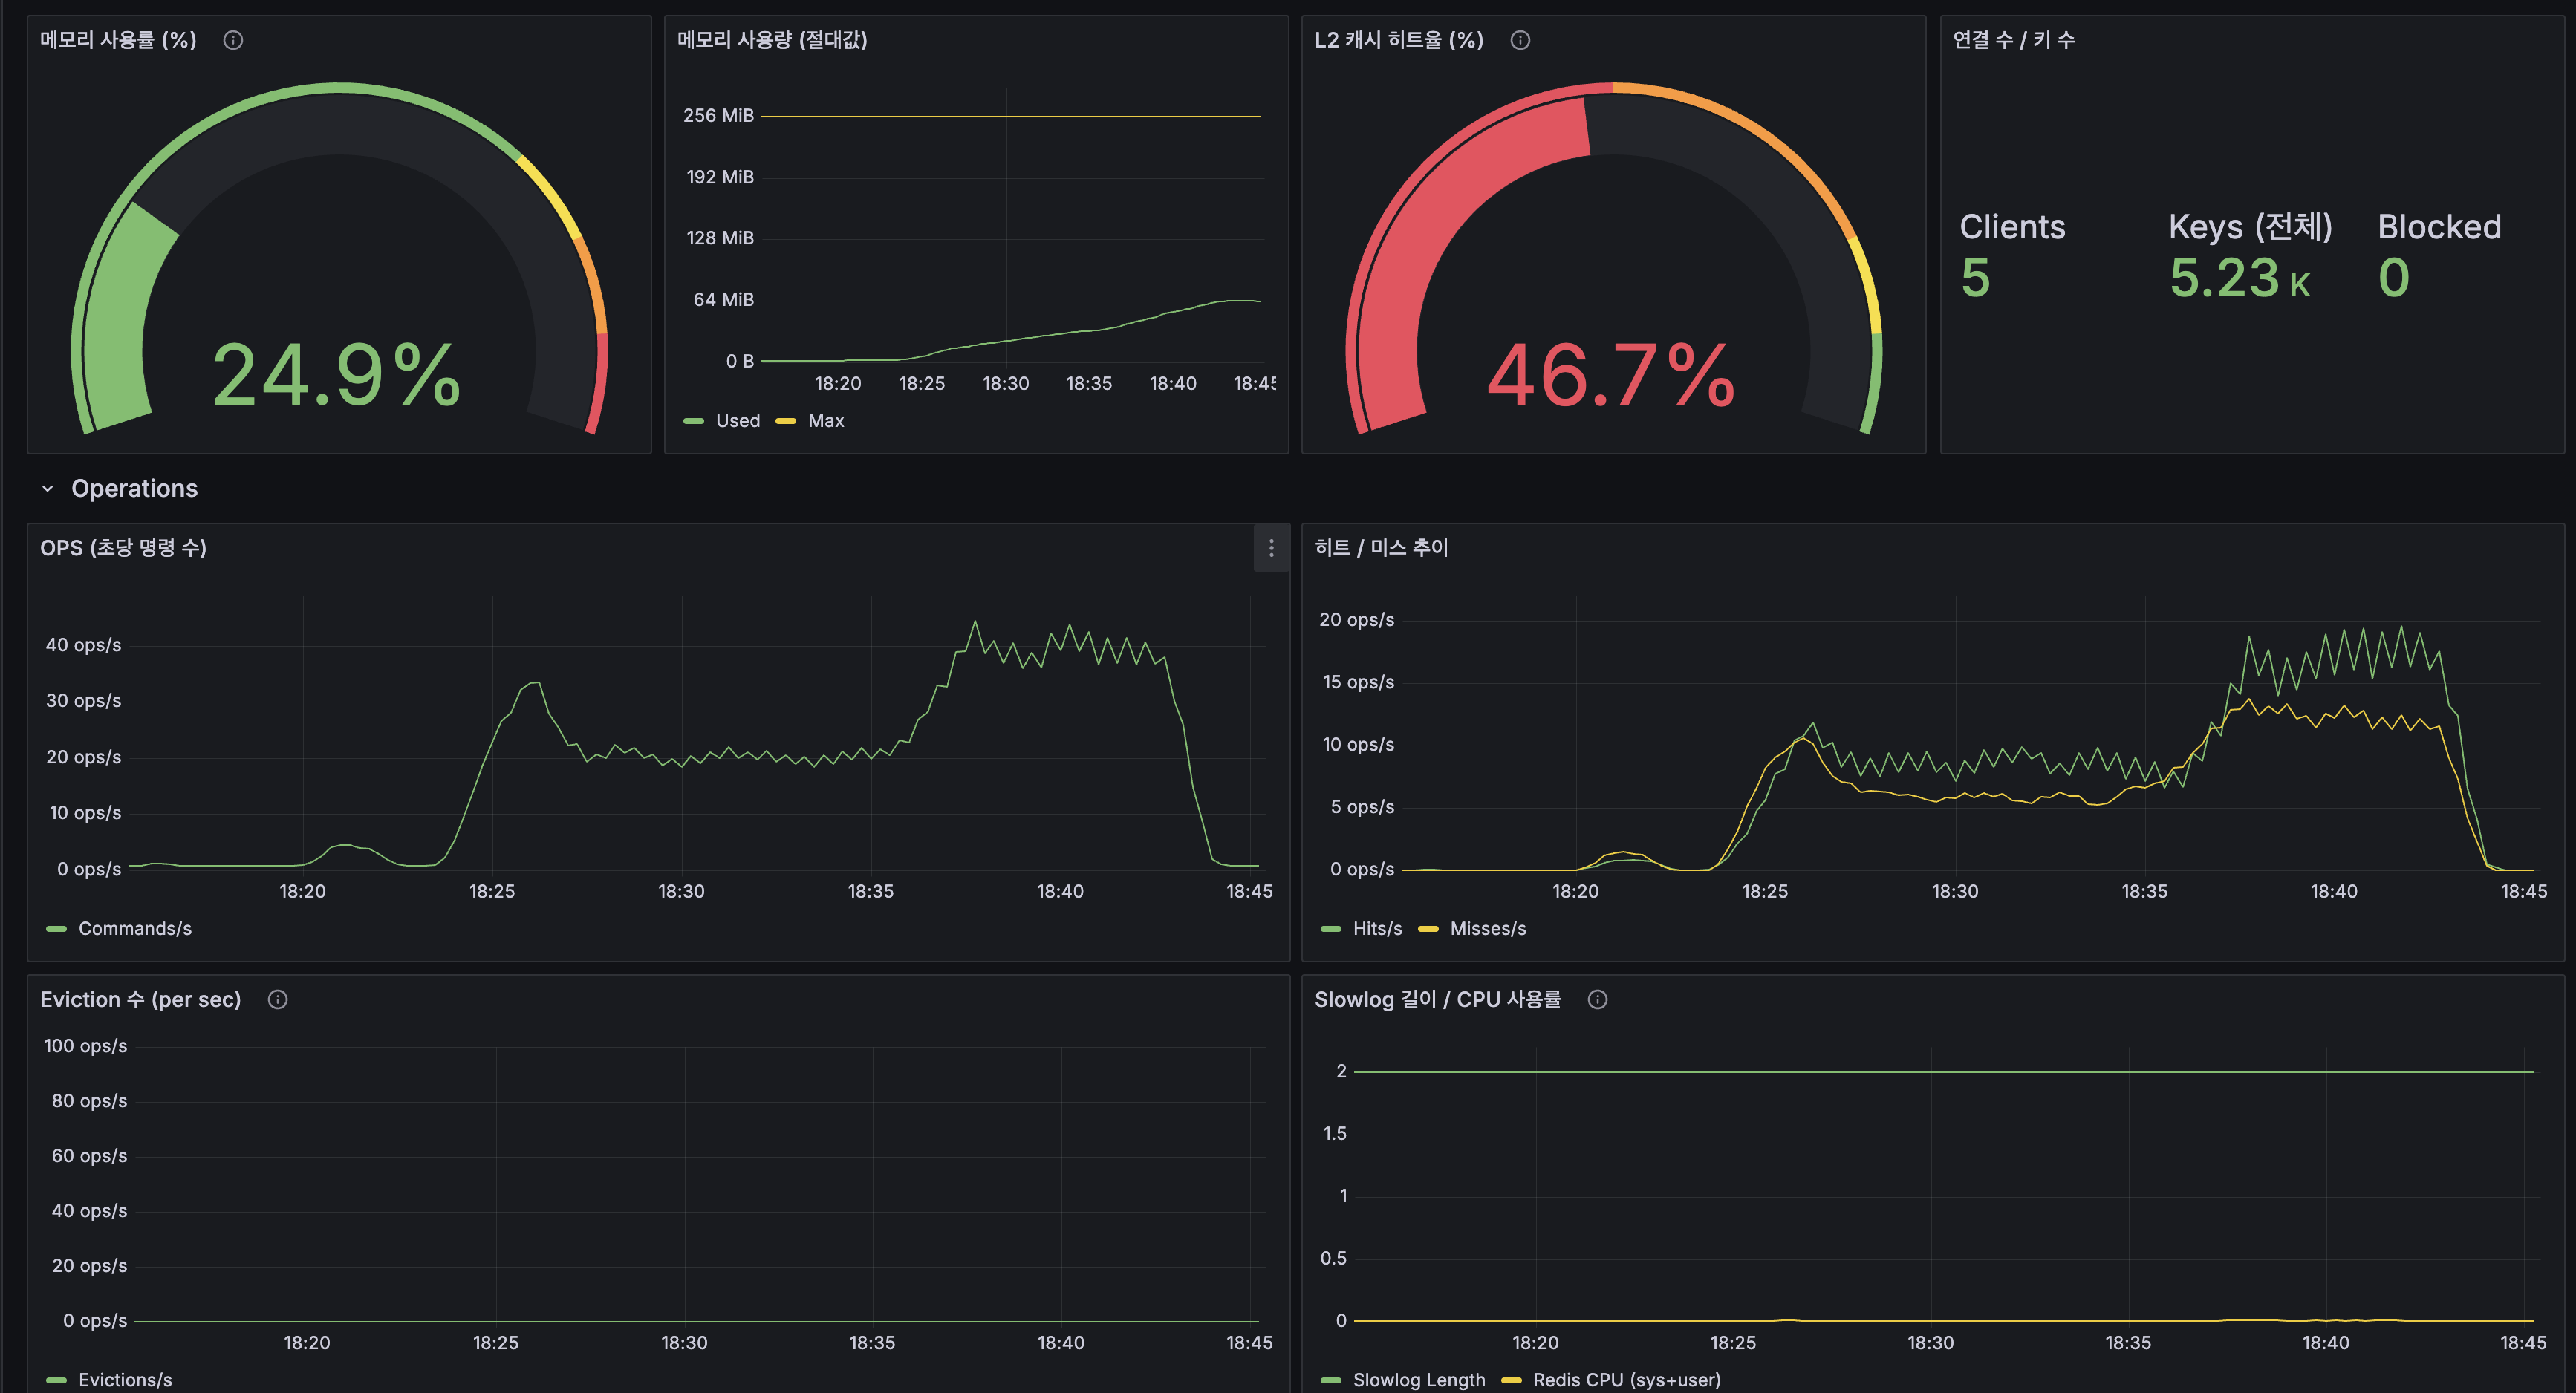This screenshot has width=2576, height=1393.
Task: Collapse the Operations row chevron
Action: 47,489
